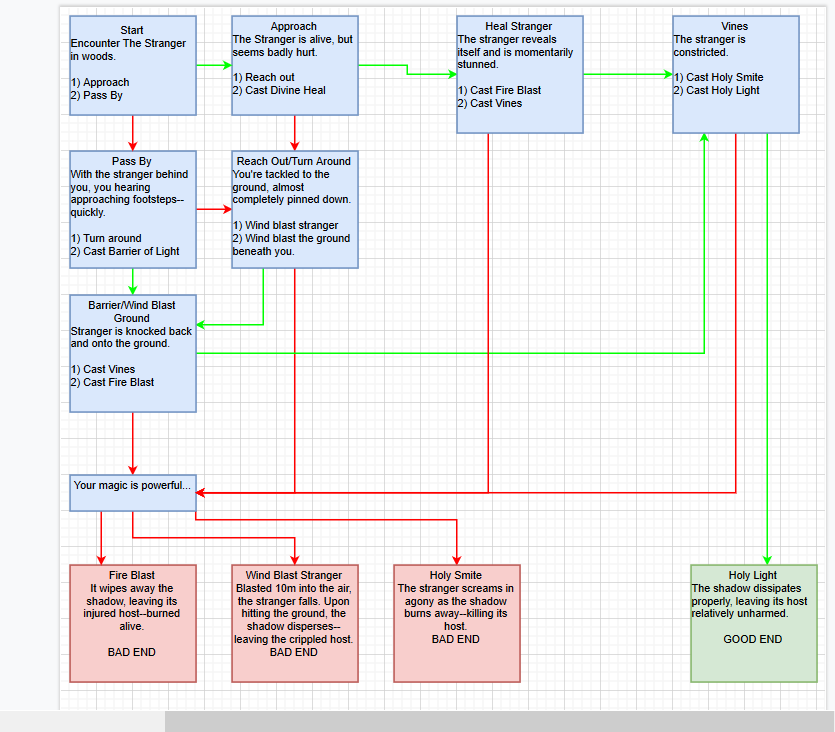Select the Approach node box
The height and width of the screenshot is (732, 835).
point(294,65)
